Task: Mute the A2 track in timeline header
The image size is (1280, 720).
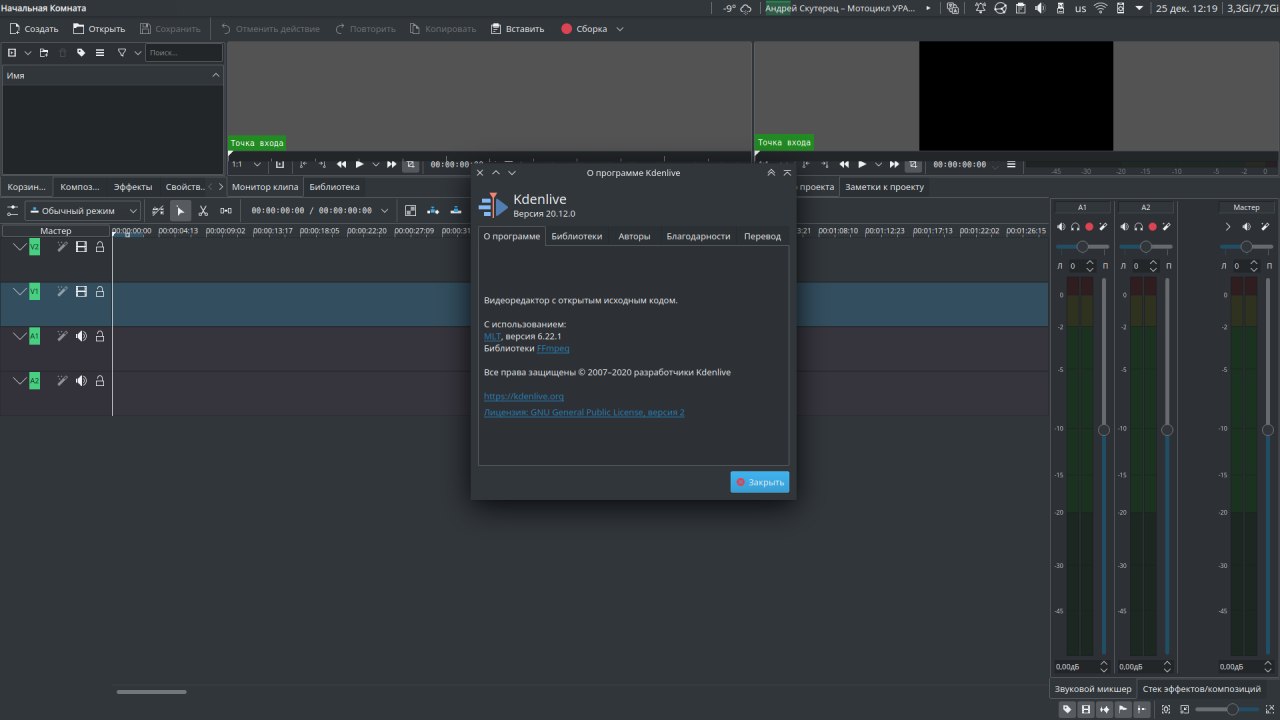Action: click(x=81, y=381)
